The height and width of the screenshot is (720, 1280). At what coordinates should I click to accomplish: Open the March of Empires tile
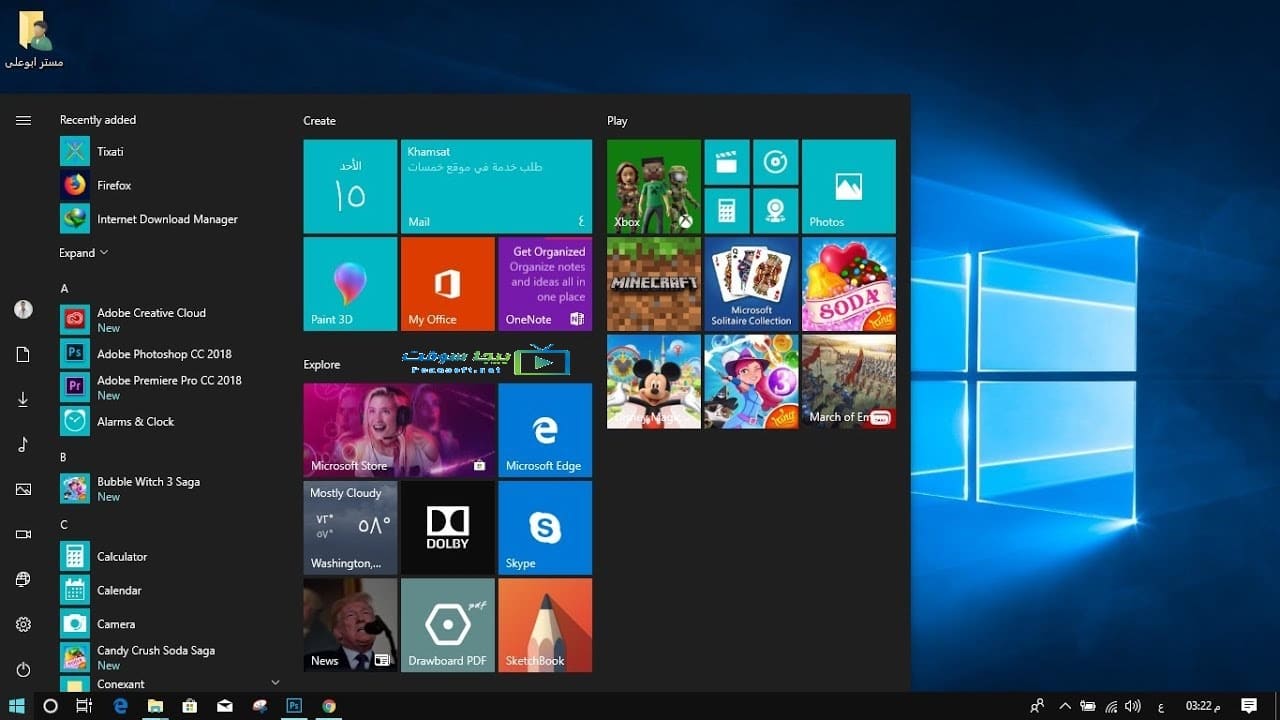pyautogui.click(x=848, y=381)
